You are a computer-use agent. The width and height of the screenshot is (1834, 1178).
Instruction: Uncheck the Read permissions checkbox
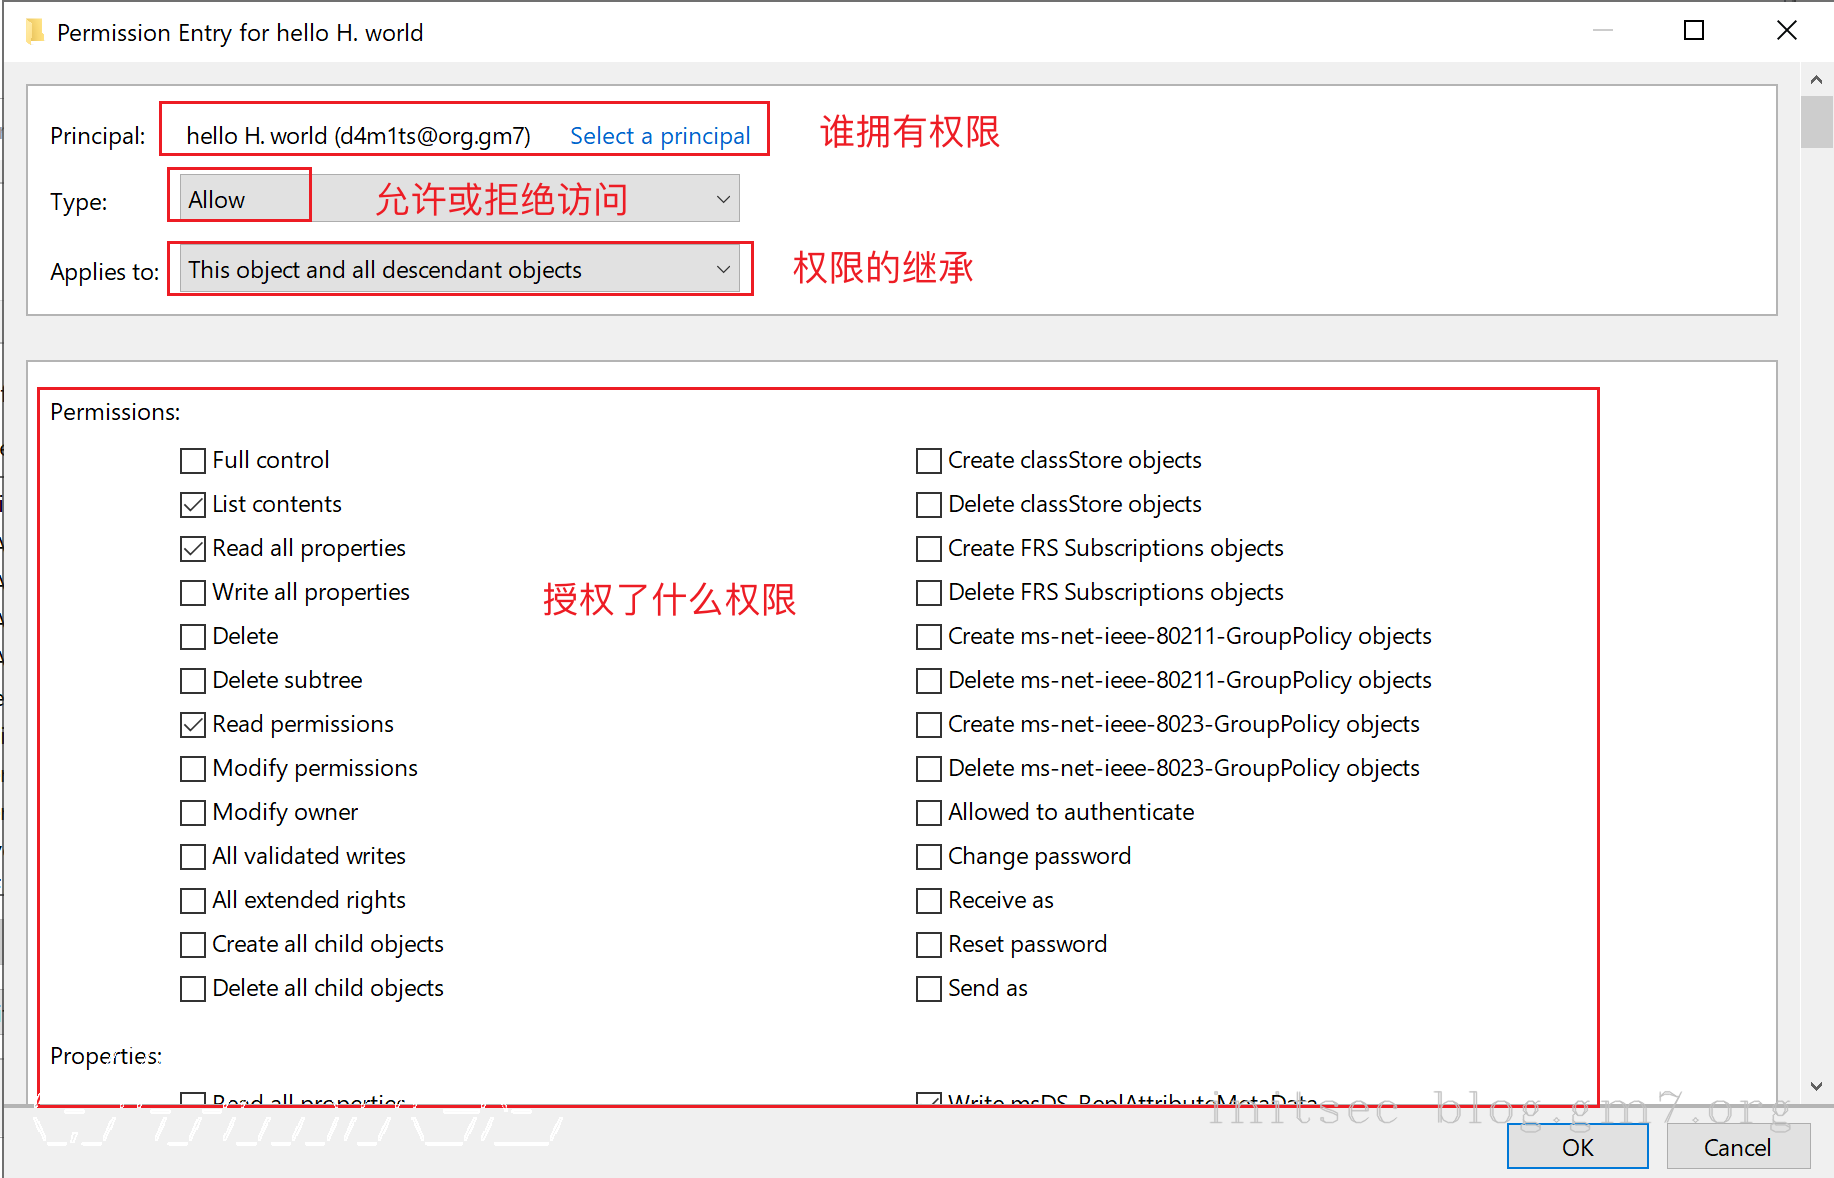pos(193,725)
